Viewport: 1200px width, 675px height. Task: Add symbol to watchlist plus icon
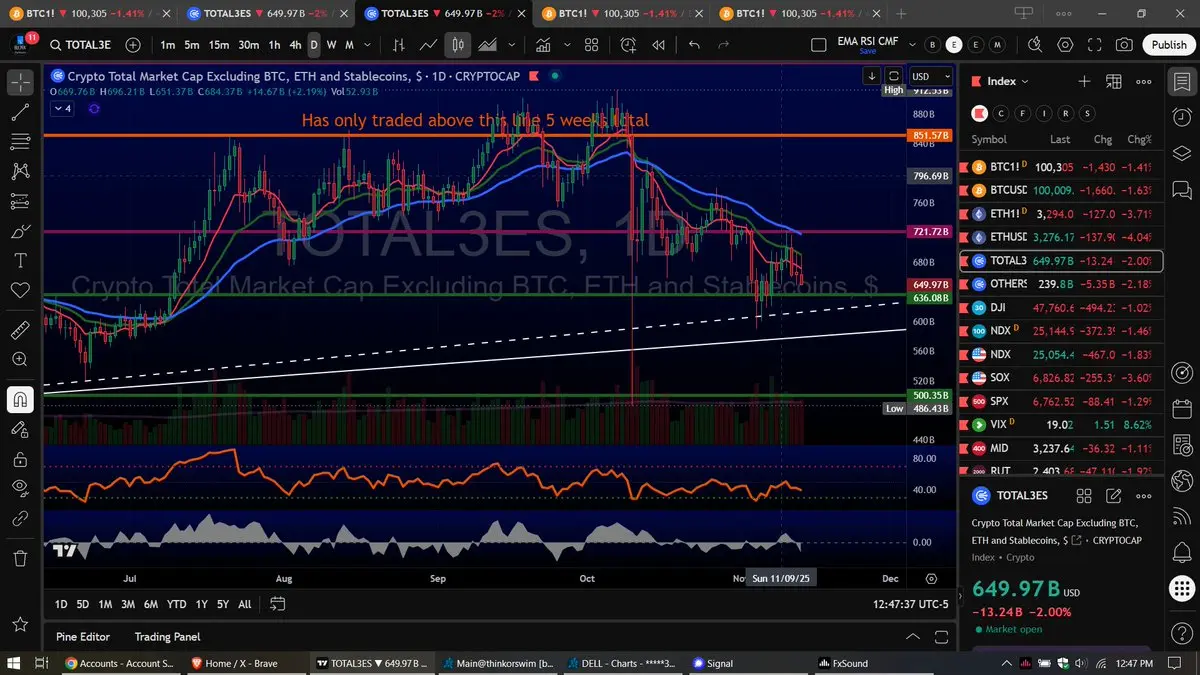tap(1084, 81)
